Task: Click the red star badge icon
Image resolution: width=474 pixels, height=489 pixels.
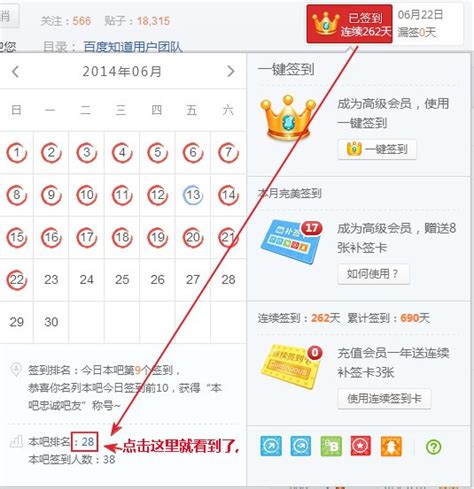Action: coord(361,446)
